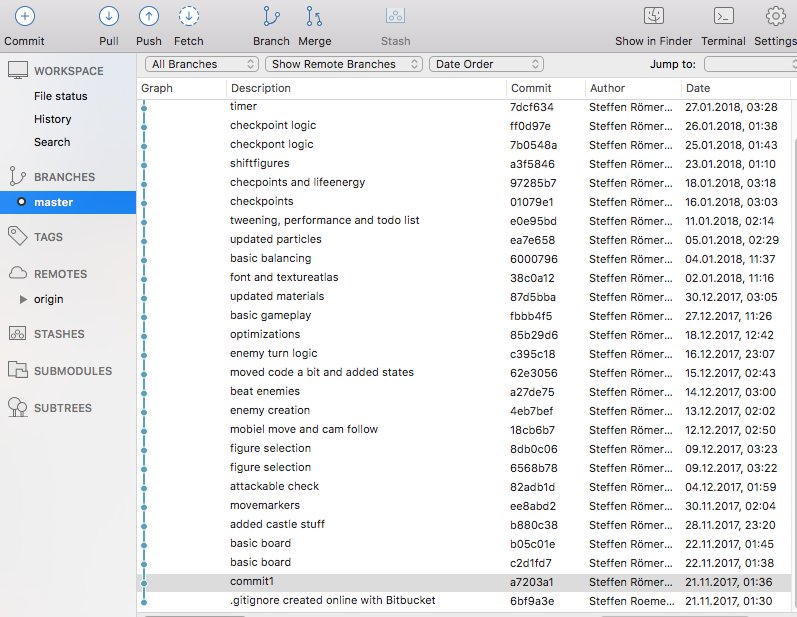Click the TAGS section header
The height and width of the screenshot is (617, 797).
point(48,237)
